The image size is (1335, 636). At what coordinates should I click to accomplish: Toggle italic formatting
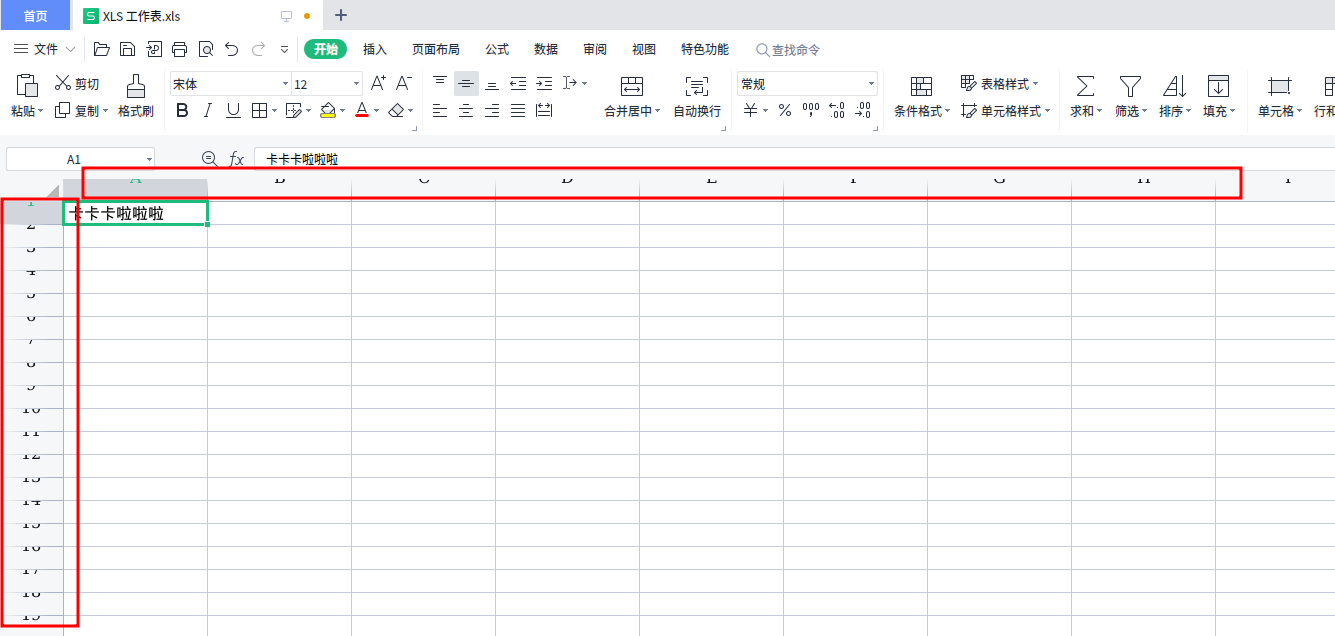(x=208, y=111)
